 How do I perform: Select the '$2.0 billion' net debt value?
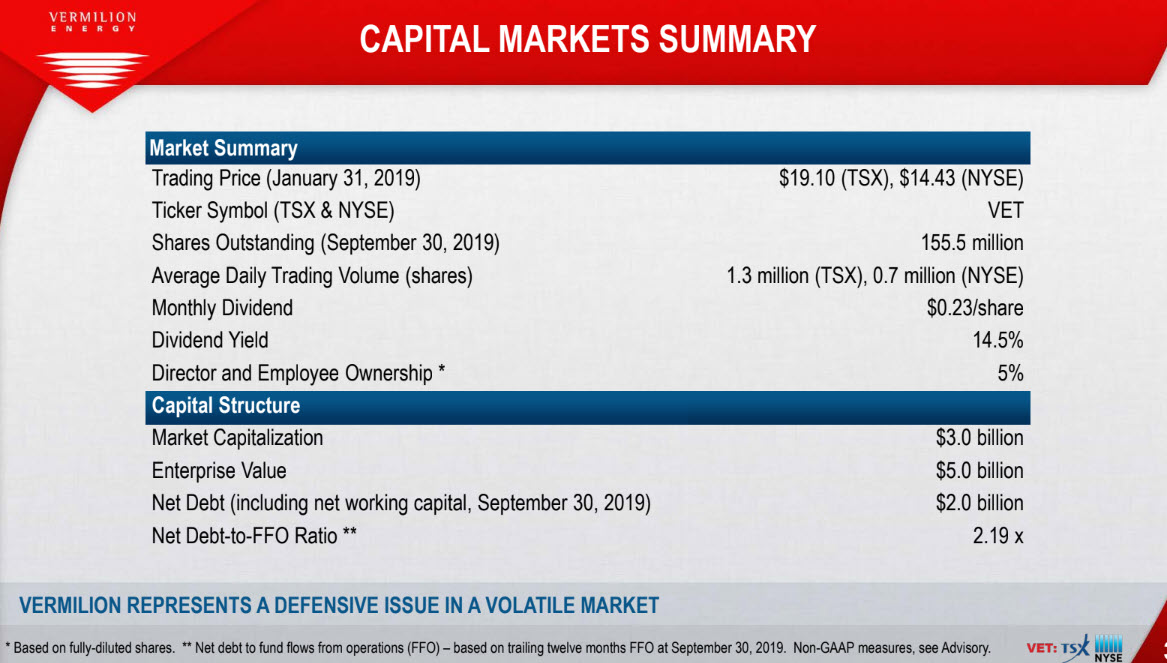[x=979, y=504]
